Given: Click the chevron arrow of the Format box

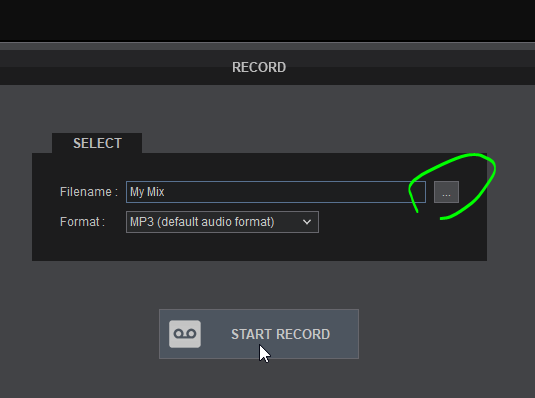Looking at the screenshot, I should (x=307, y=222).
